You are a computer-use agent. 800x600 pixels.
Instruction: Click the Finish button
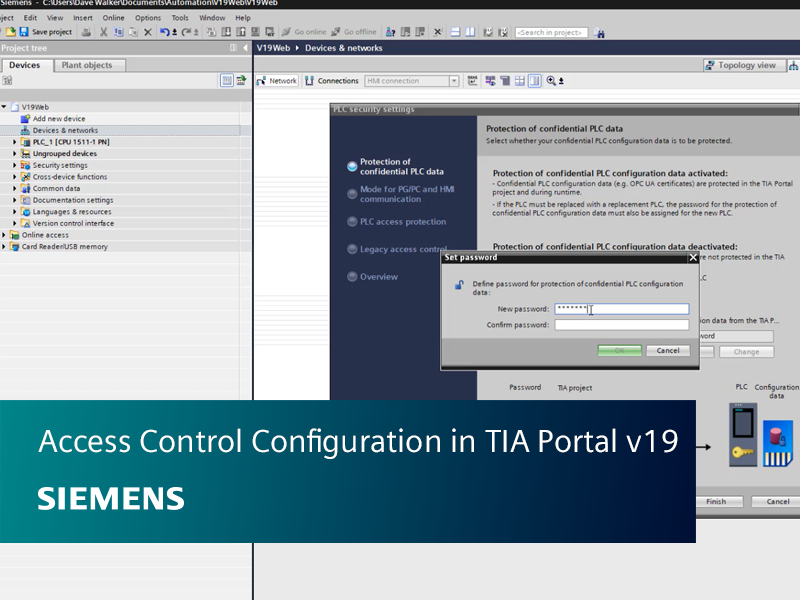(x=719, y=501)
